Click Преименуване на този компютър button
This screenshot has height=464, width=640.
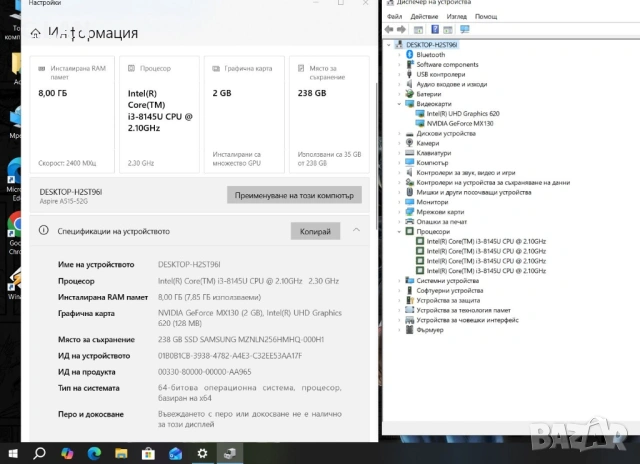294,195
